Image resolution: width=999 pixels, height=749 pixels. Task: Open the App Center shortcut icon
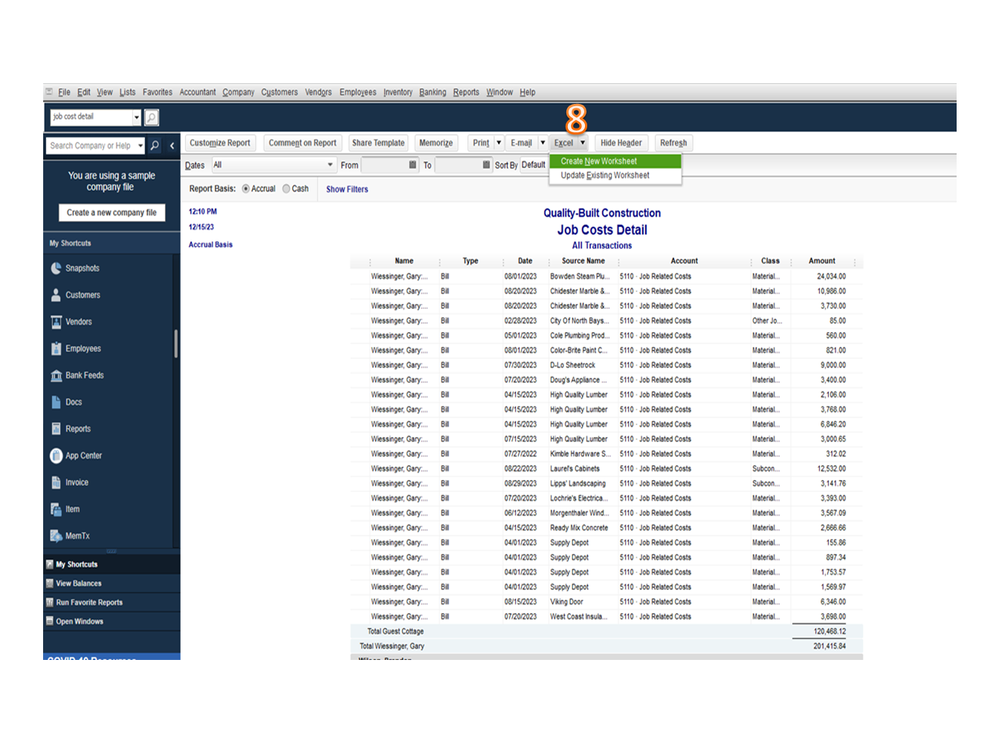[56, 455]
